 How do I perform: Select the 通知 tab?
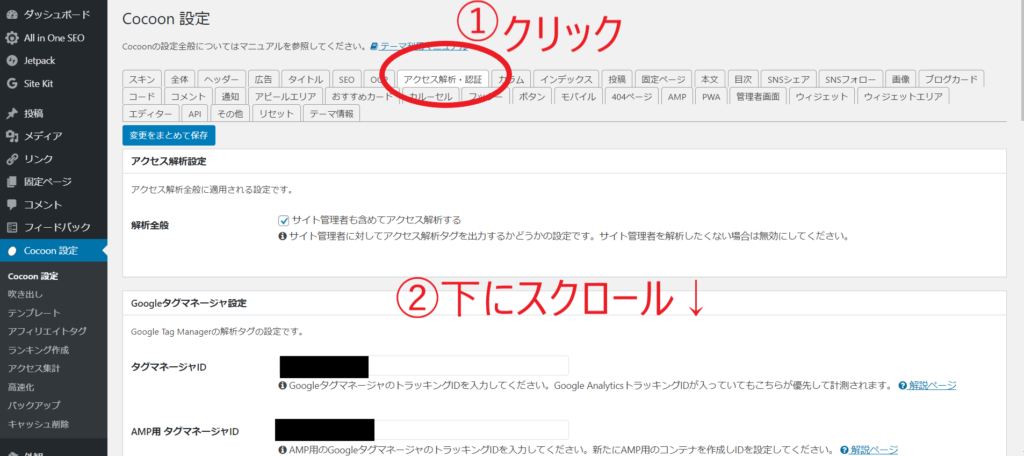231,97
